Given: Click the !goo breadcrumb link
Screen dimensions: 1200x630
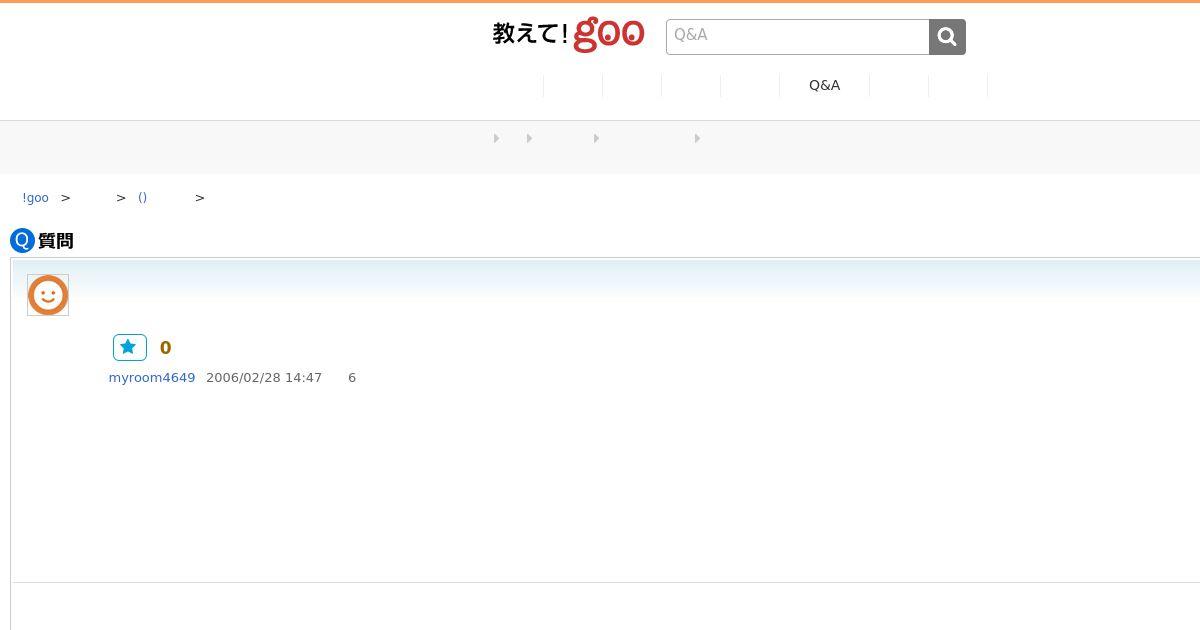Looking at the screenshot, I should tap(36, 198).
